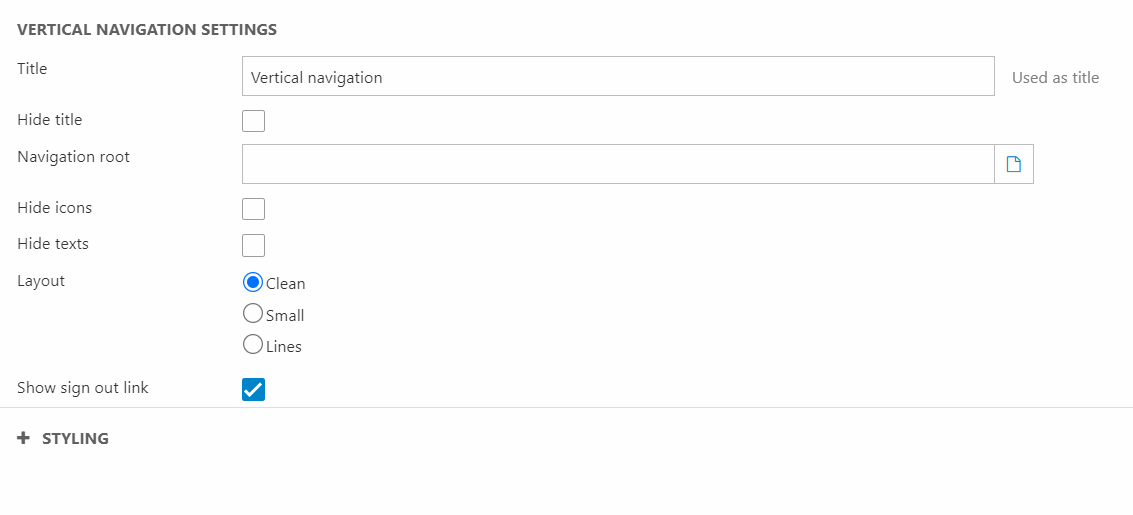1133x515 pixels.
Task: Click the "Hide icons" label text
Action: pyautogui.click(x=55, y=208)
